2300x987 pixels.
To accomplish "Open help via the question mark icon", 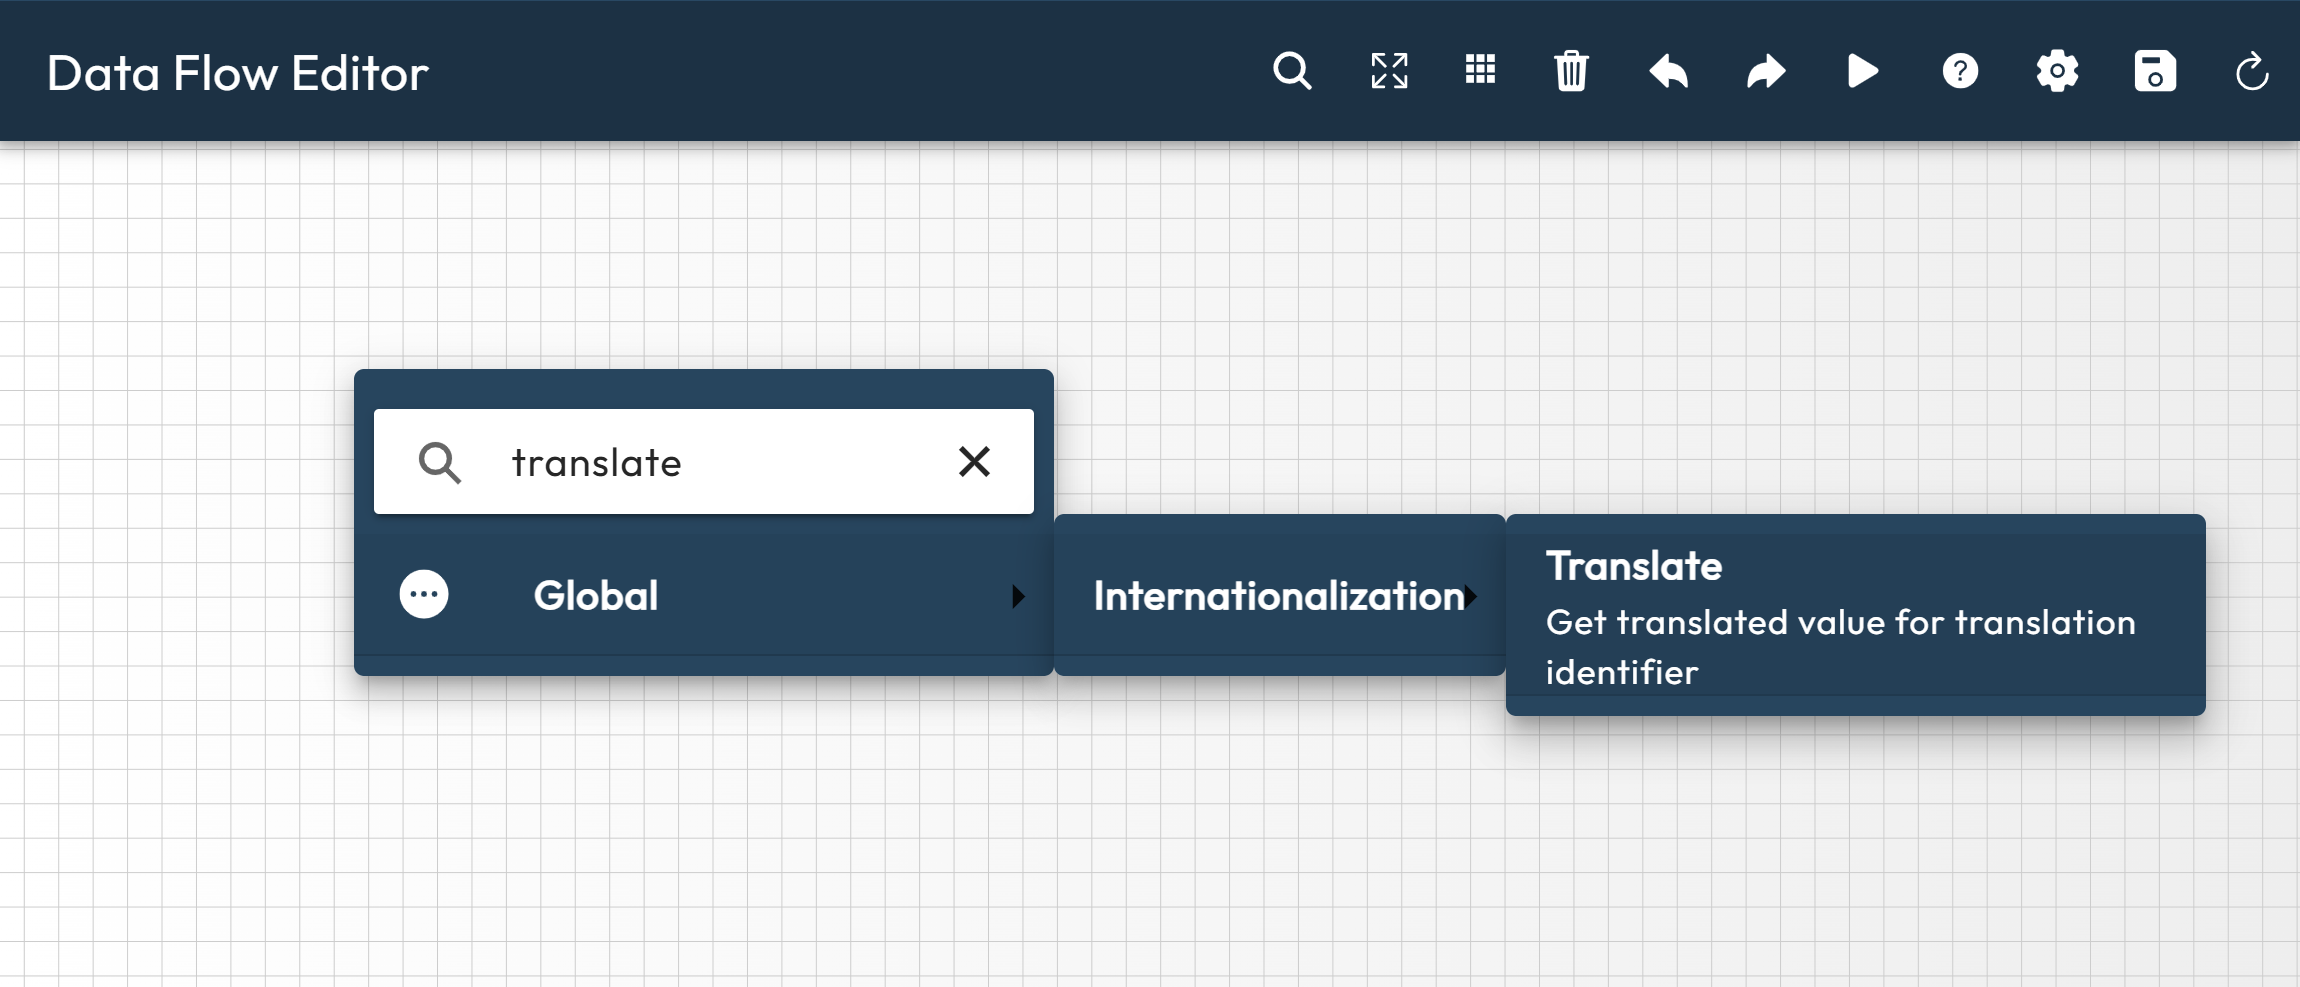I will click(1960, 72).
